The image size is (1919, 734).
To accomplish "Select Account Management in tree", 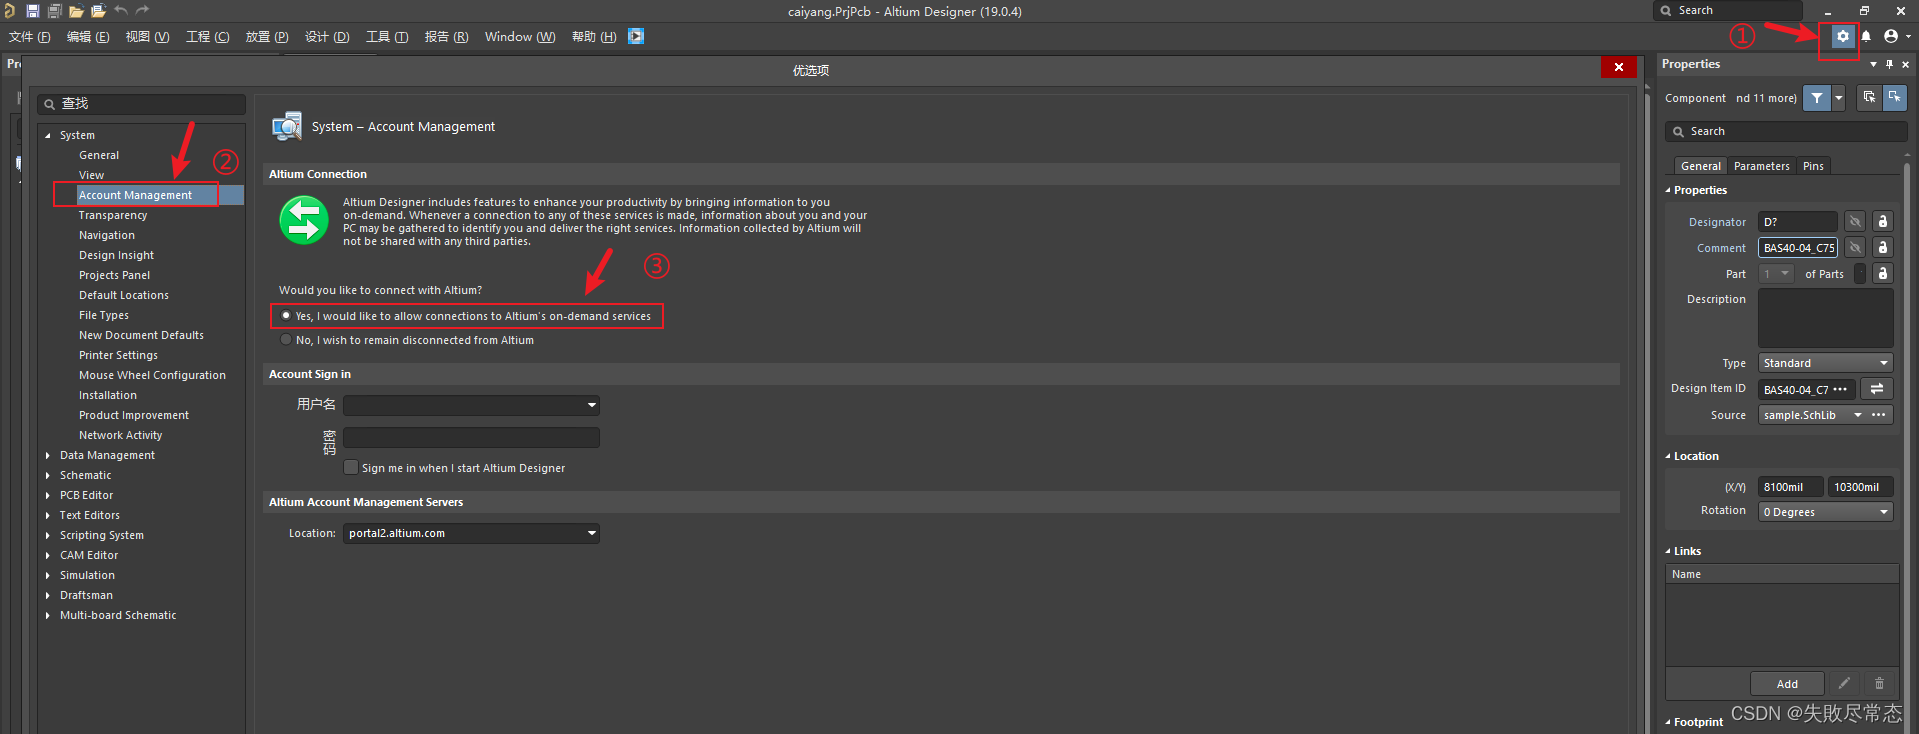I will pyautogui.click(x=135, y=195).
